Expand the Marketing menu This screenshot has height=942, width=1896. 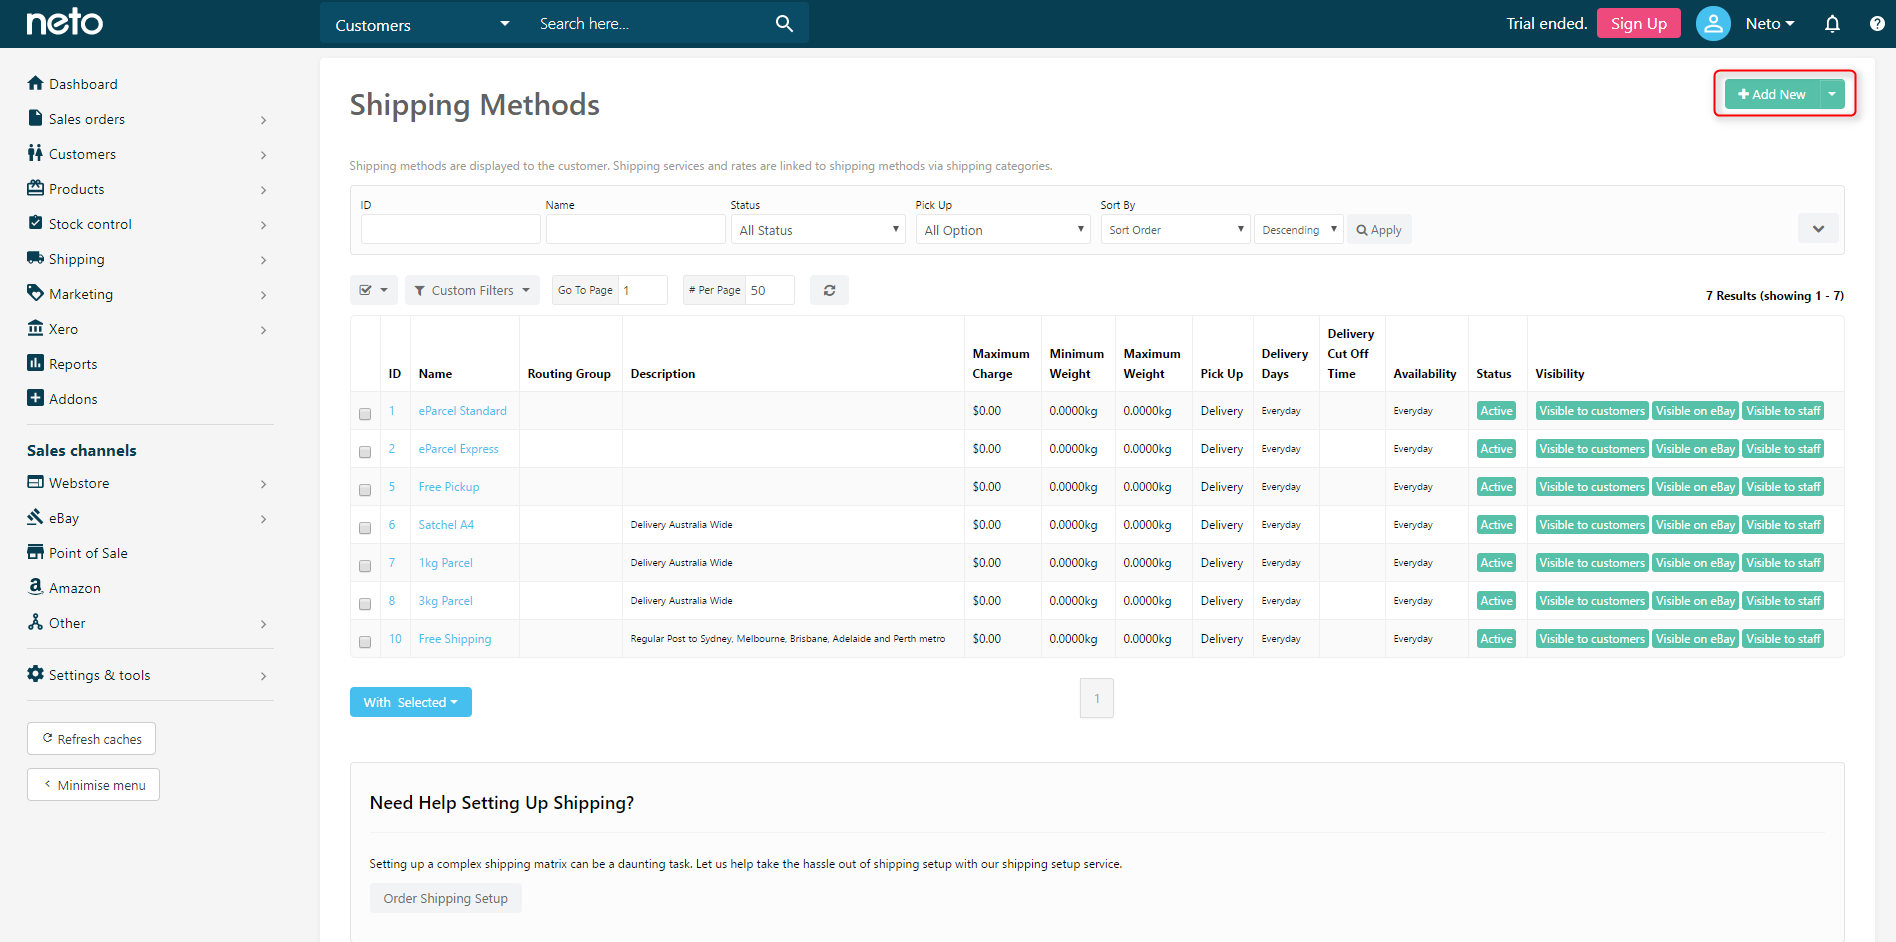pyautogui.click(x=264, y=295)
